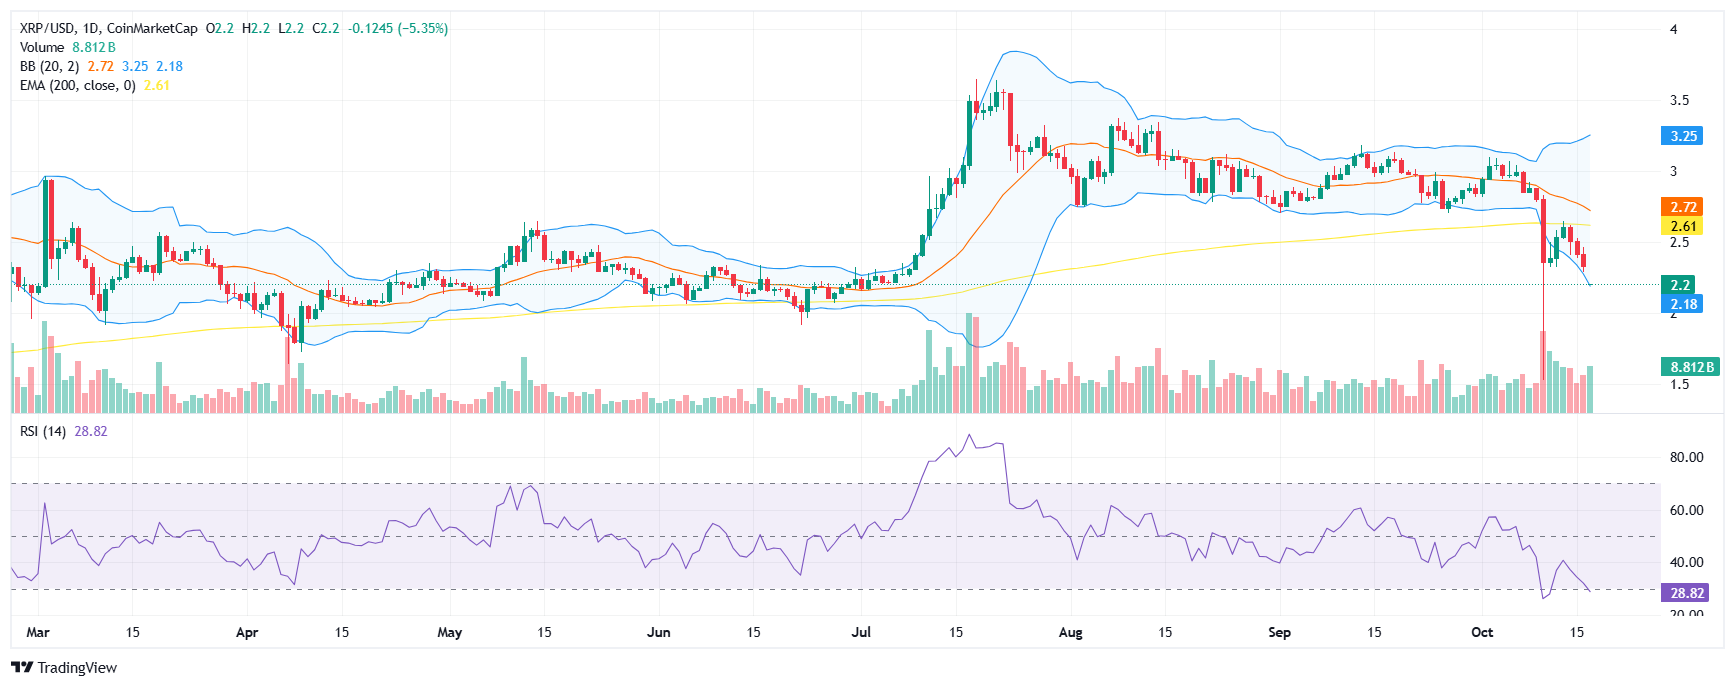Click the yellow 2.61 EMA price tag
The height and width of the screenshot is (687, 1735).
1683,226
